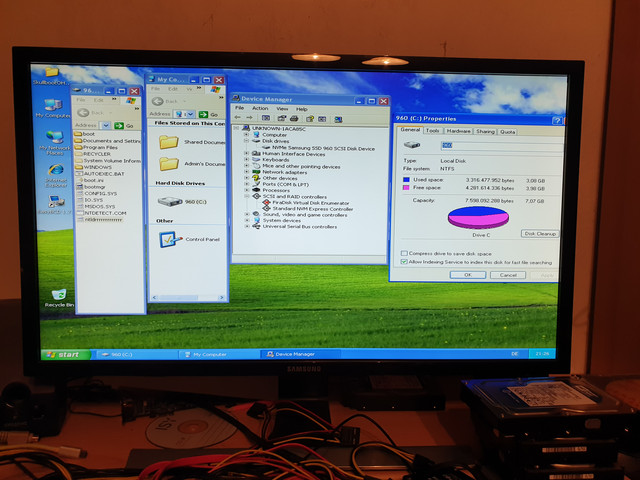Click Help icon in Device Manager toolbar
Screen dimensions: 640x480
pyautogui.click(x=310, y=119)
